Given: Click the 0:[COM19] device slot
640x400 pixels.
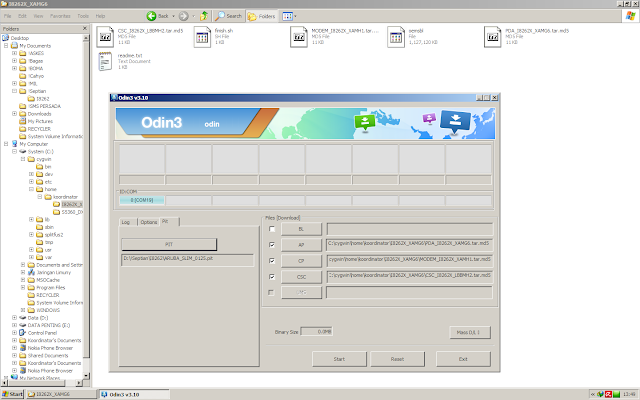Looking at the screenshot, I should (142, 200).
